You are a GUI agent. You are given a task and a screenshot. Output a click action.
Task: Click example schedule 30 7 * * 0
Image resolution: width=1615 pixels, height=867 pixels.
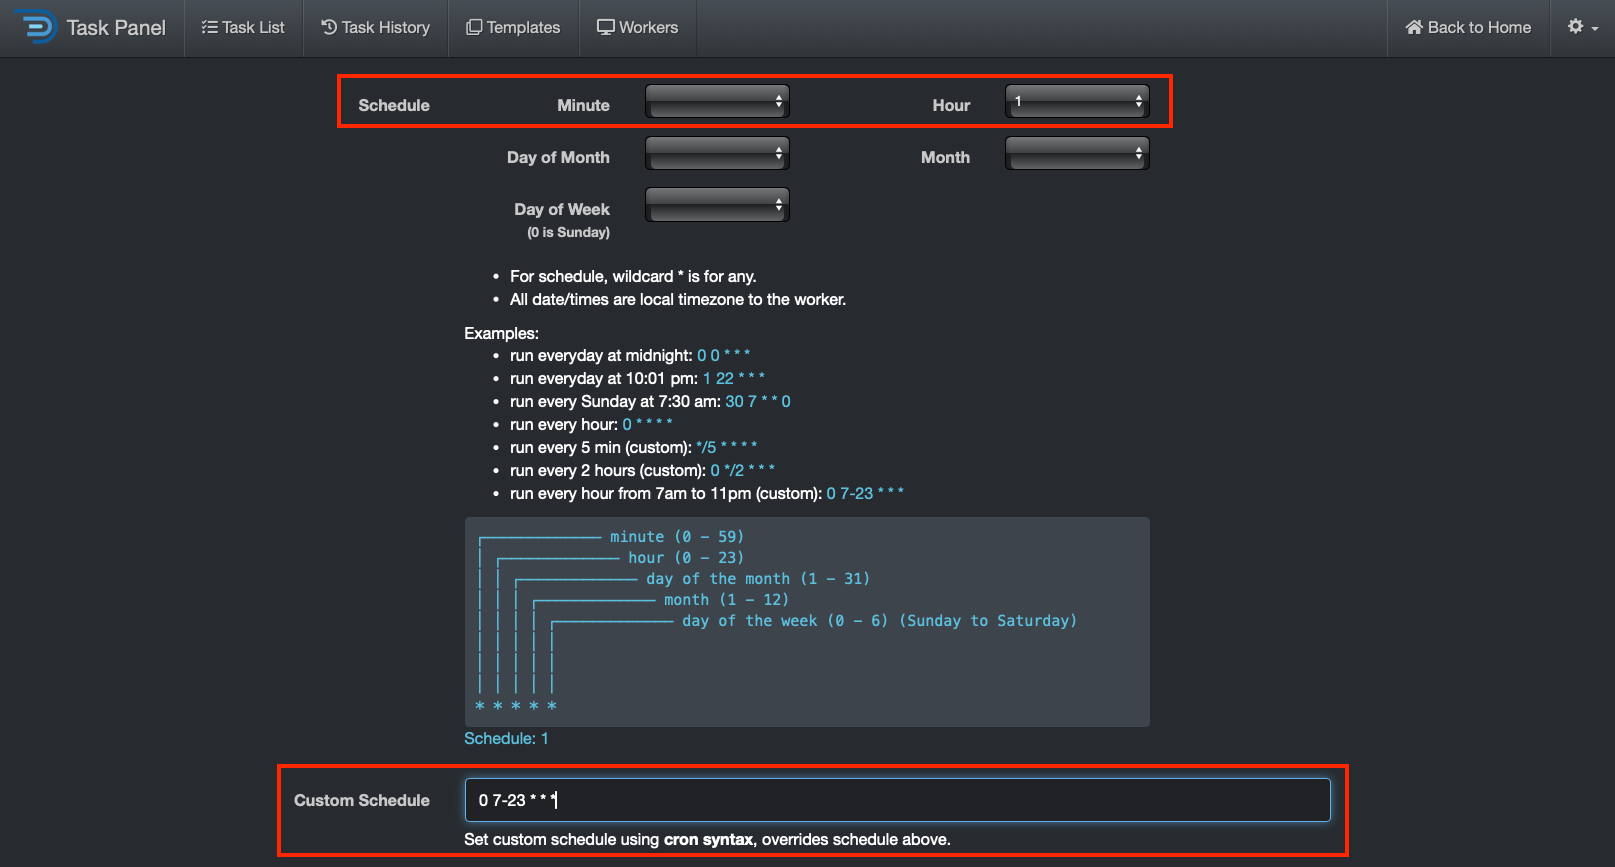pyautogui.click(x=757, y=401)
